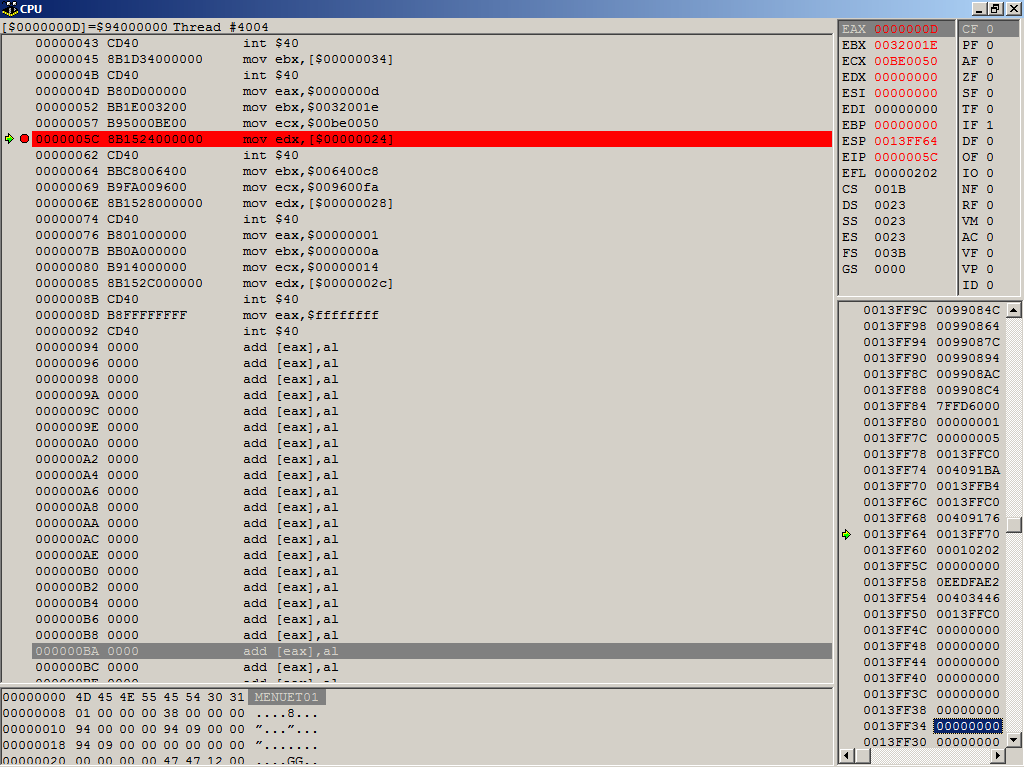Restore down the CPU window

point(995,8)
